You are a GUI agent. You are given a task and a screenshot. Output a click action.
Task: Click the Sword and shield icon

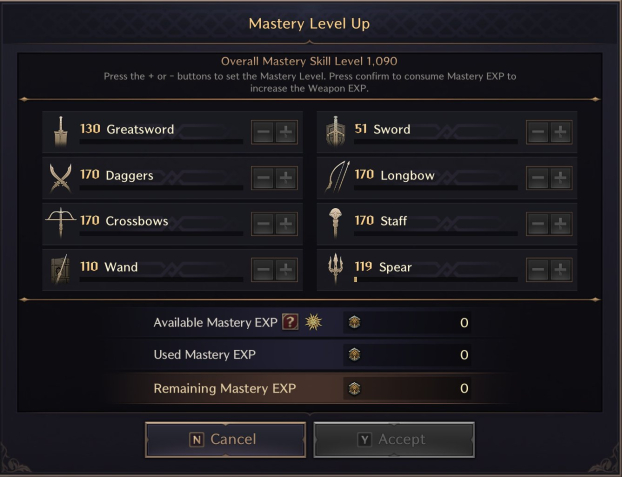pyautogui.click(x=335, y=131)
